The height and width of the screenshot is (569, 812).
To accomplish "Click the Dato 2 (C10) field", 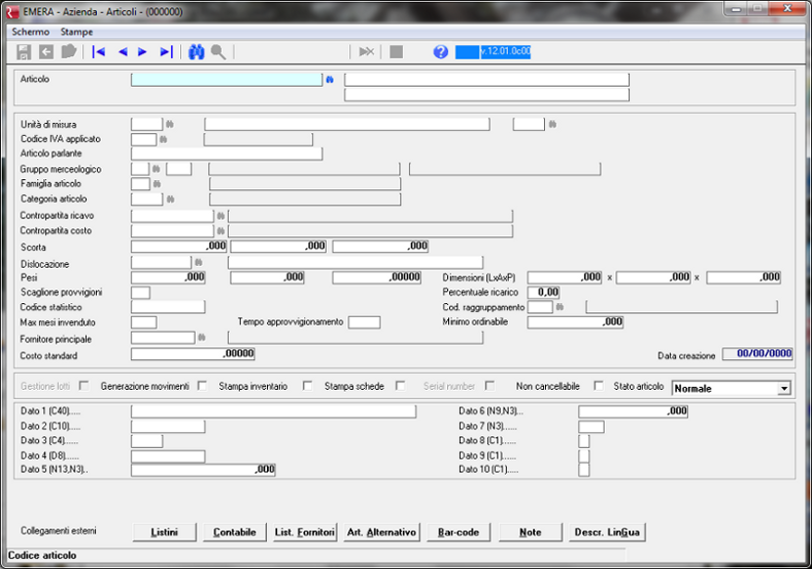I will click(x=168, y=427).
